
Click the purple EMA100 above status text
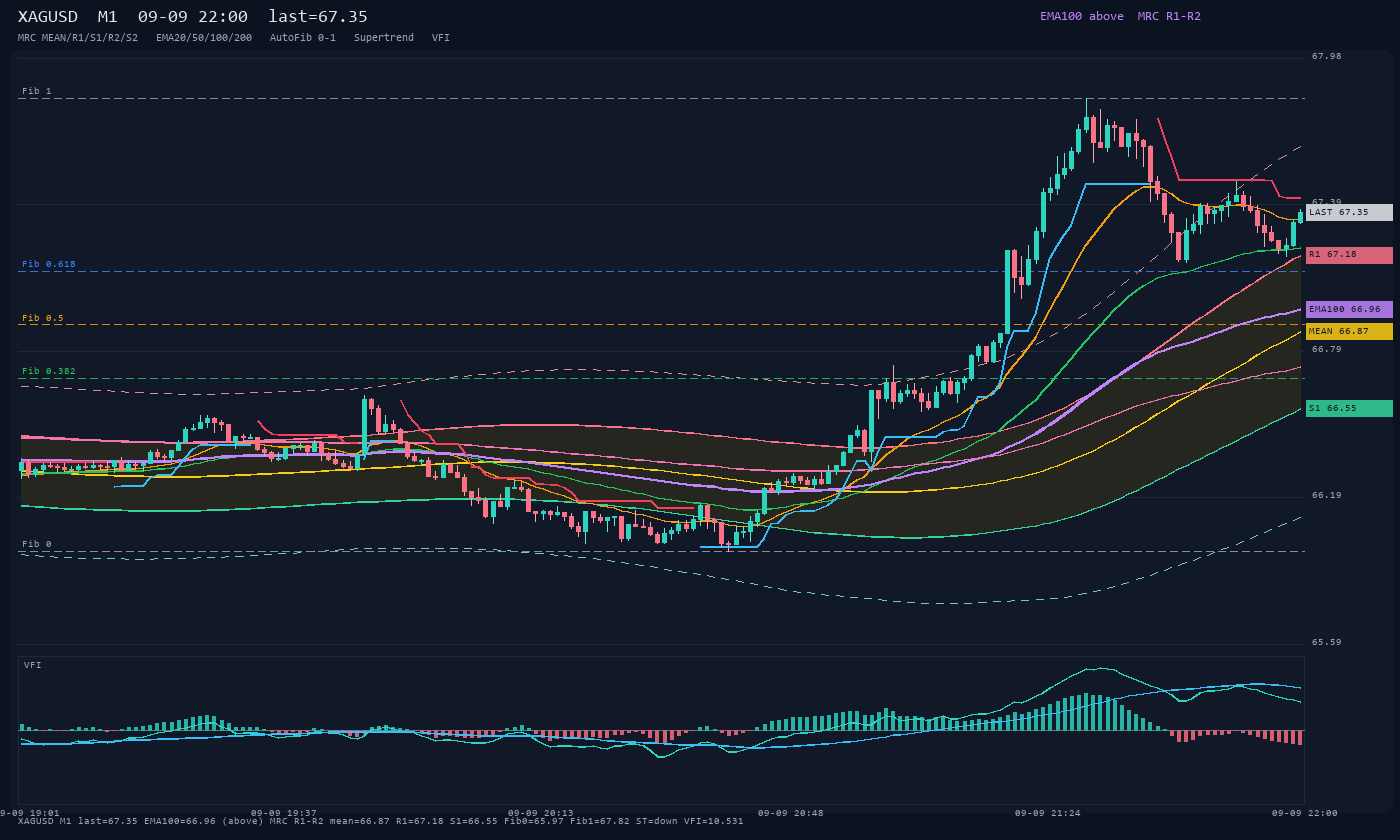click(1082, 16)
